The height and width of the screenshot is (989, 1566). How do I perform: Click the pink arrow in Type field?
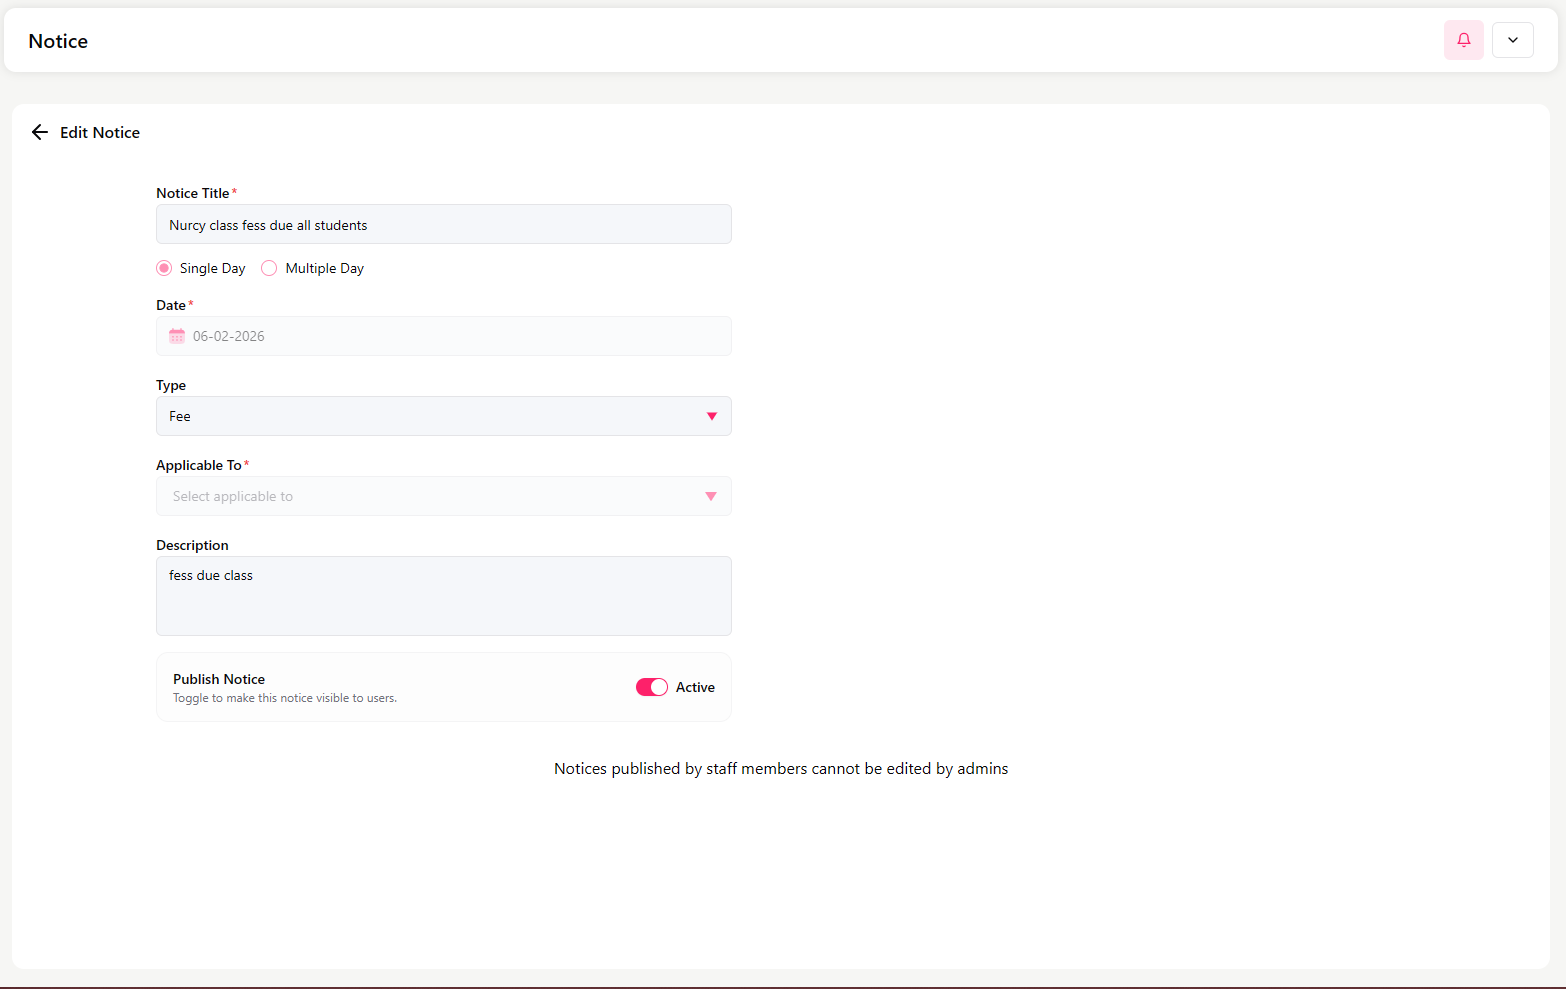click(712, 416)
